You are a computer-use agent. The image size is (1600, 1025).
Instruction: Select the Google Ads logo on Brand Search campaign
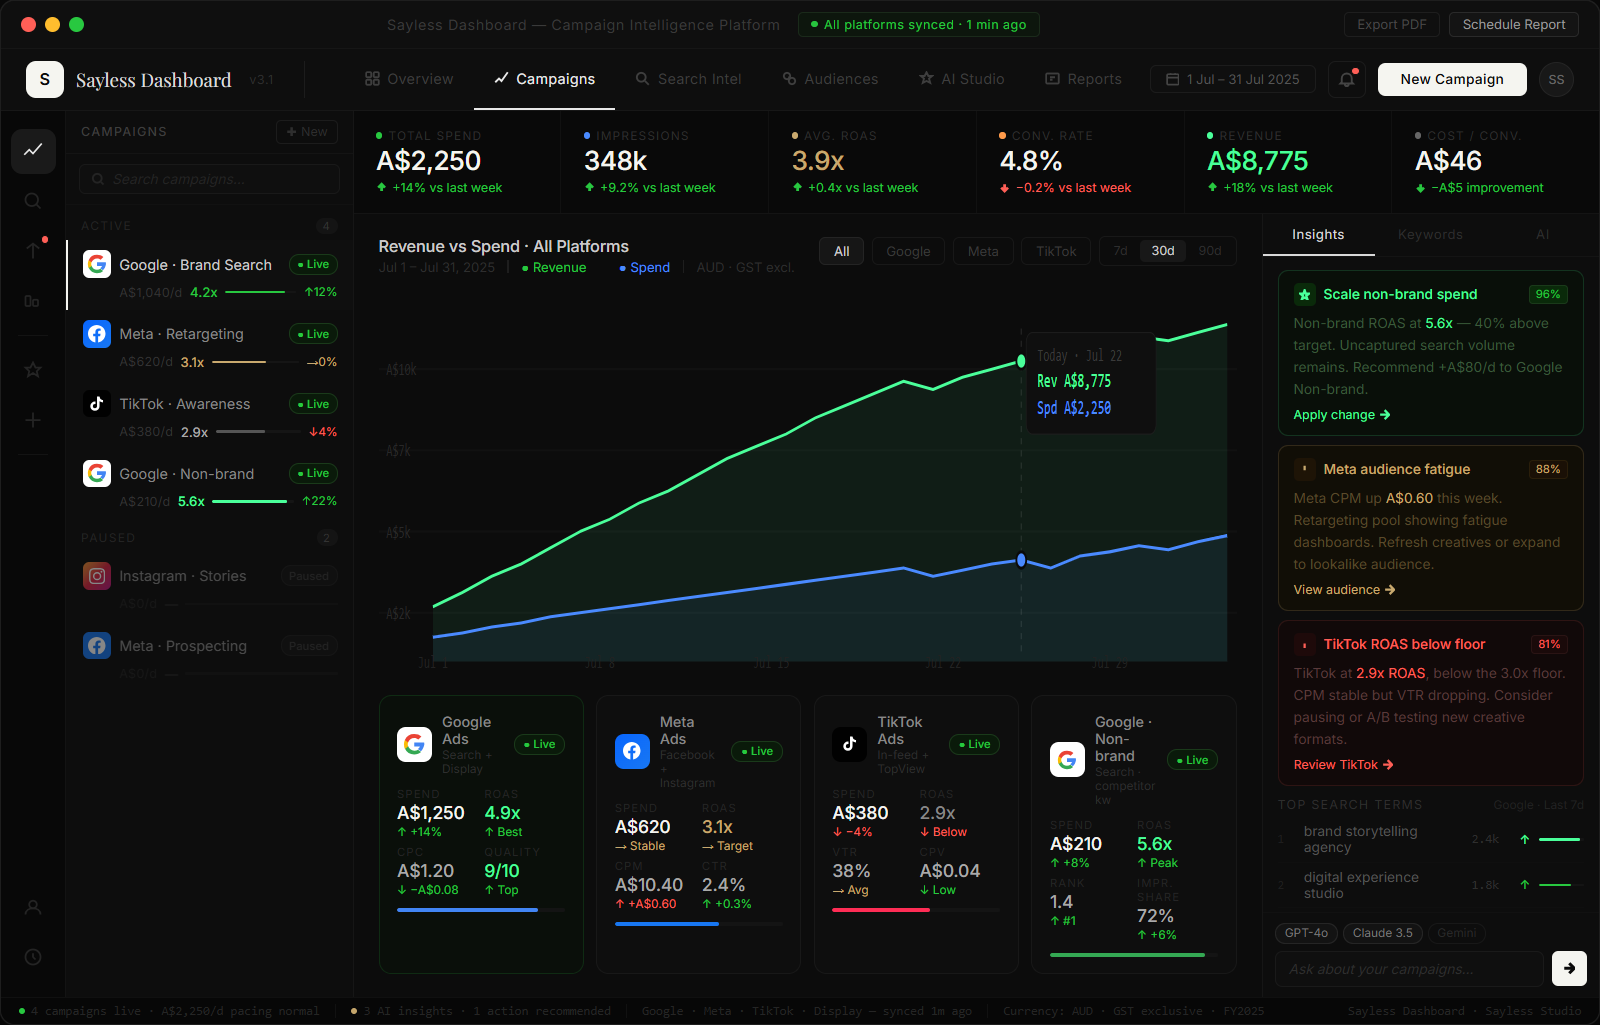pos(97,264)
